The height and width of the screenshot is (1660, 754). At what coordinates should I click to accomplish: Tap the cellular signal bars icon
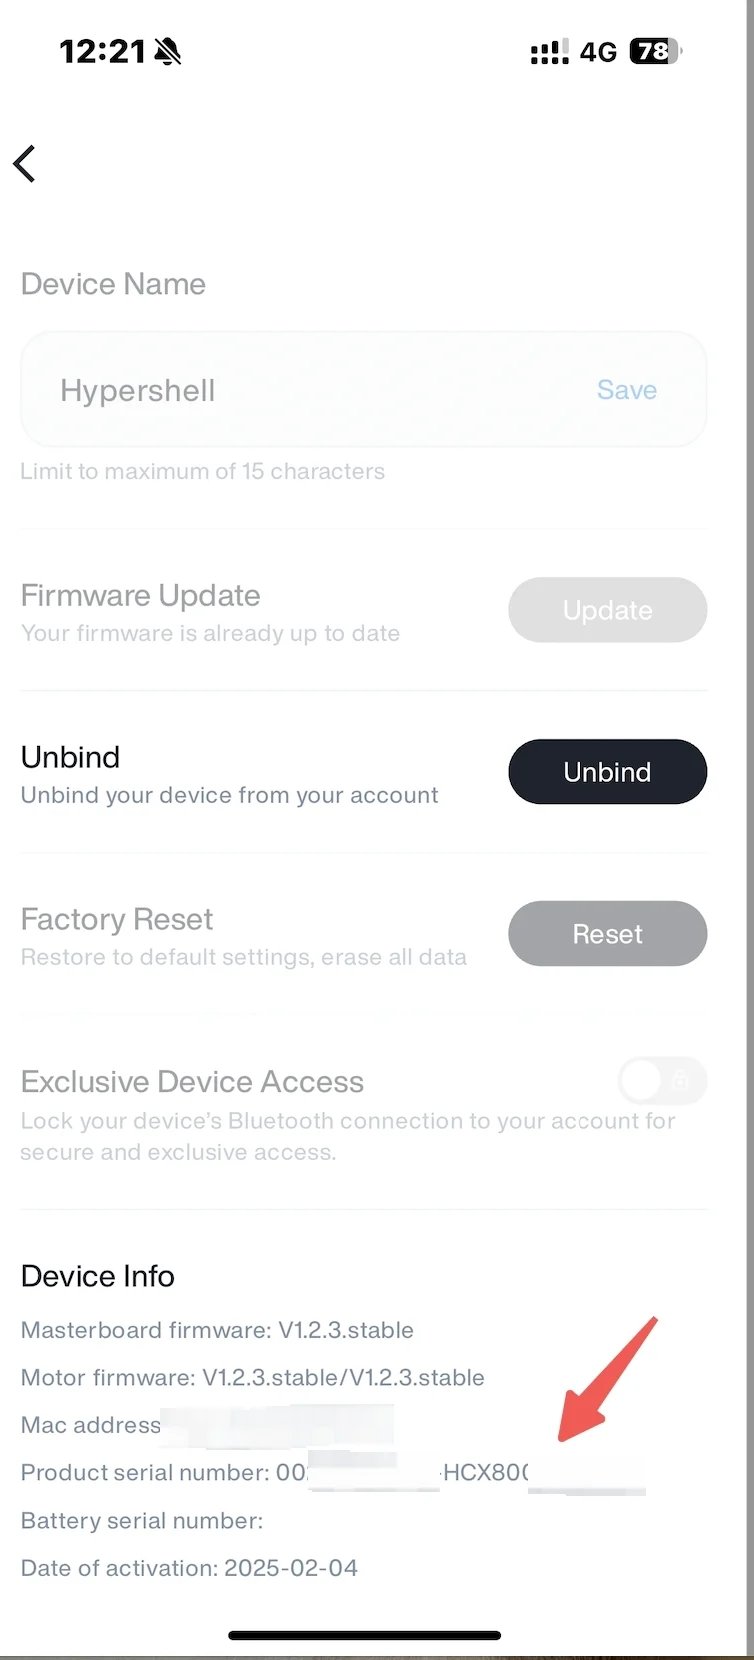point(549,51)
